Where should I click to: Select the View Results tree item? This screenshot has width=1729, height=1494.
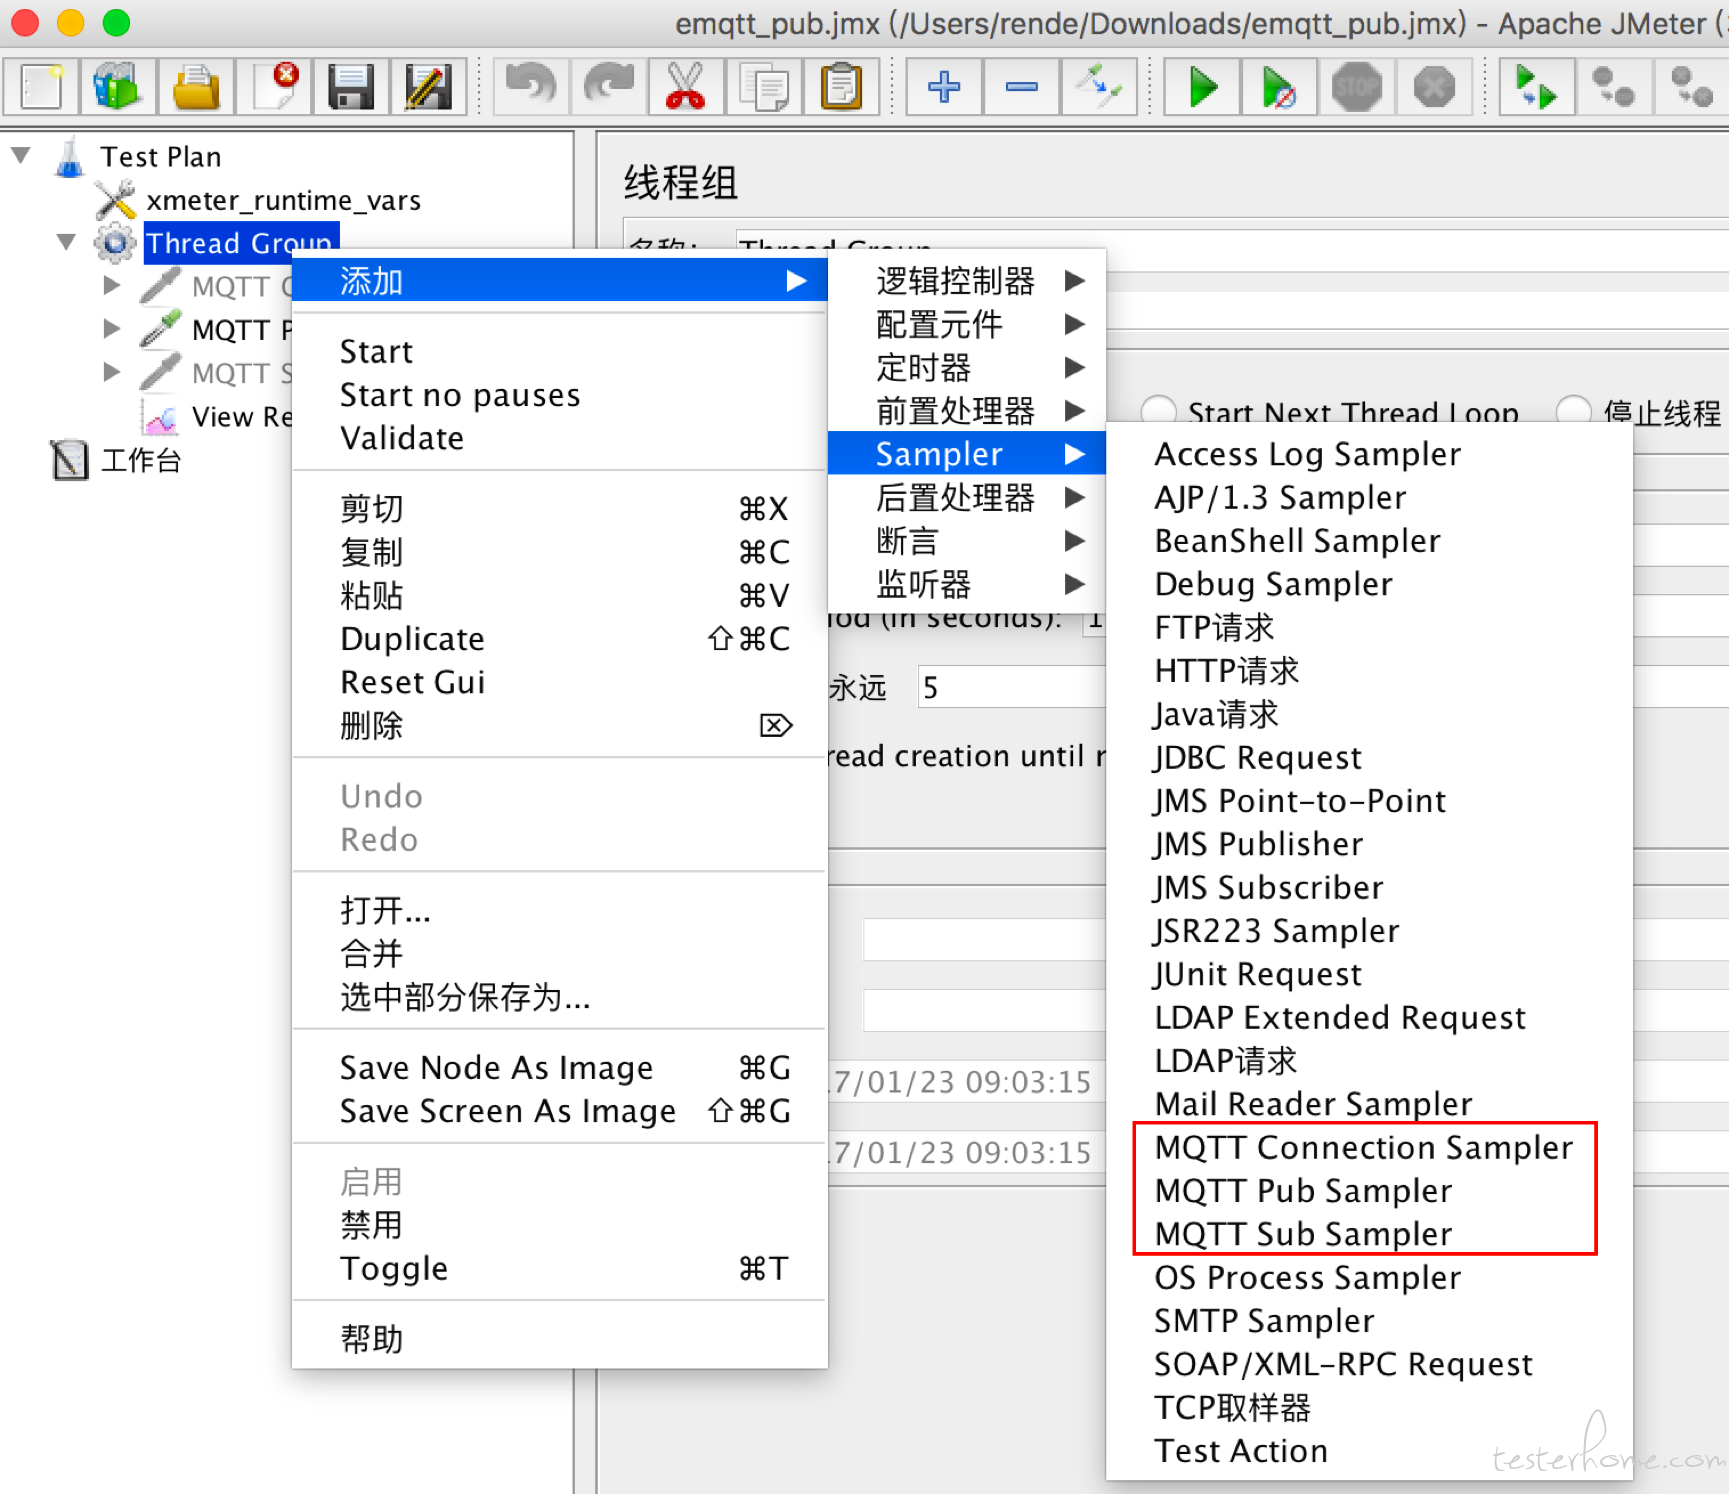pos(241,416)
